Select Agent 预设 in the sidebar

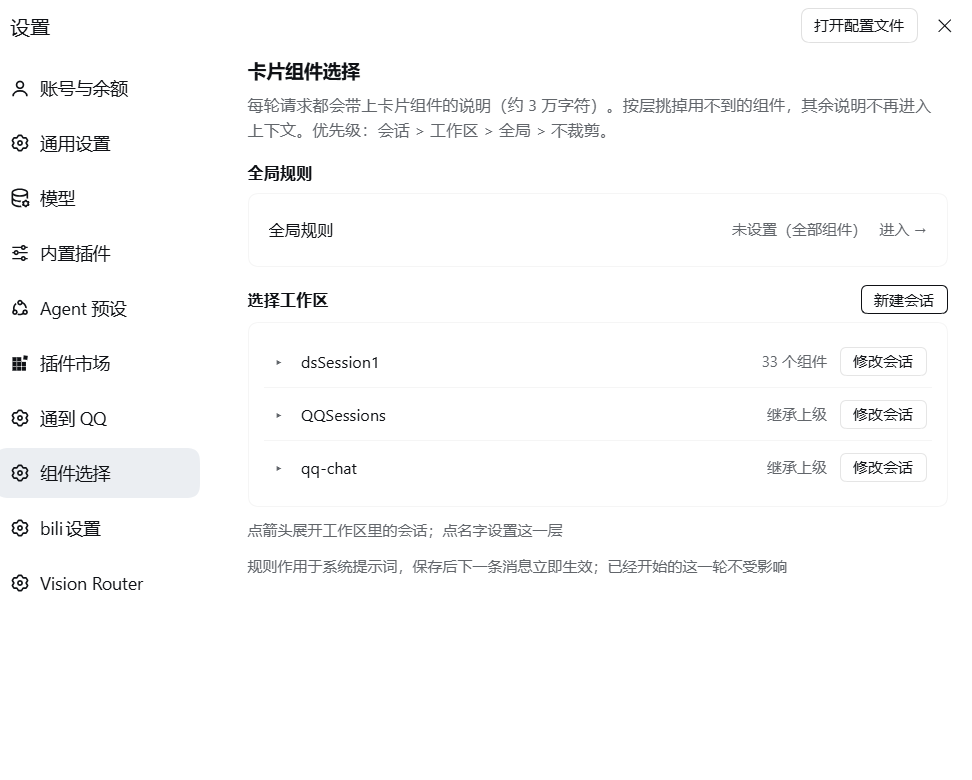(x=99, y=308)
